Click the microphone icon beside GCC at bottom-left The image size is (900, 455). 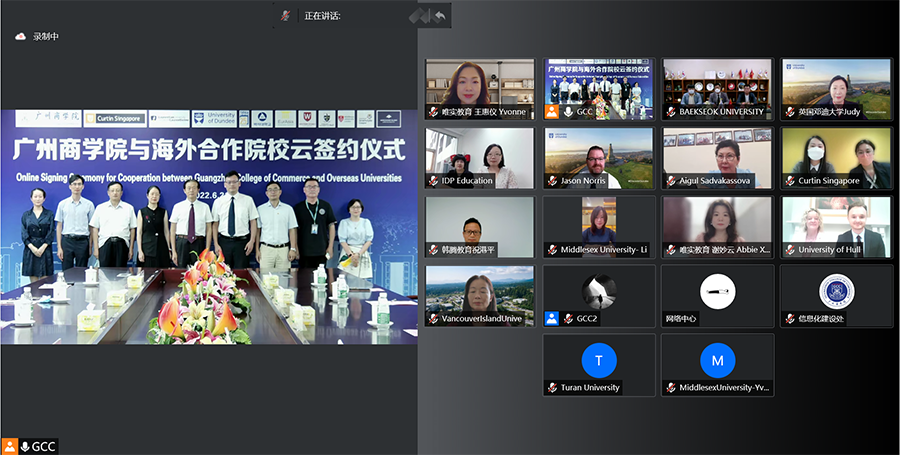pos(25,446)
